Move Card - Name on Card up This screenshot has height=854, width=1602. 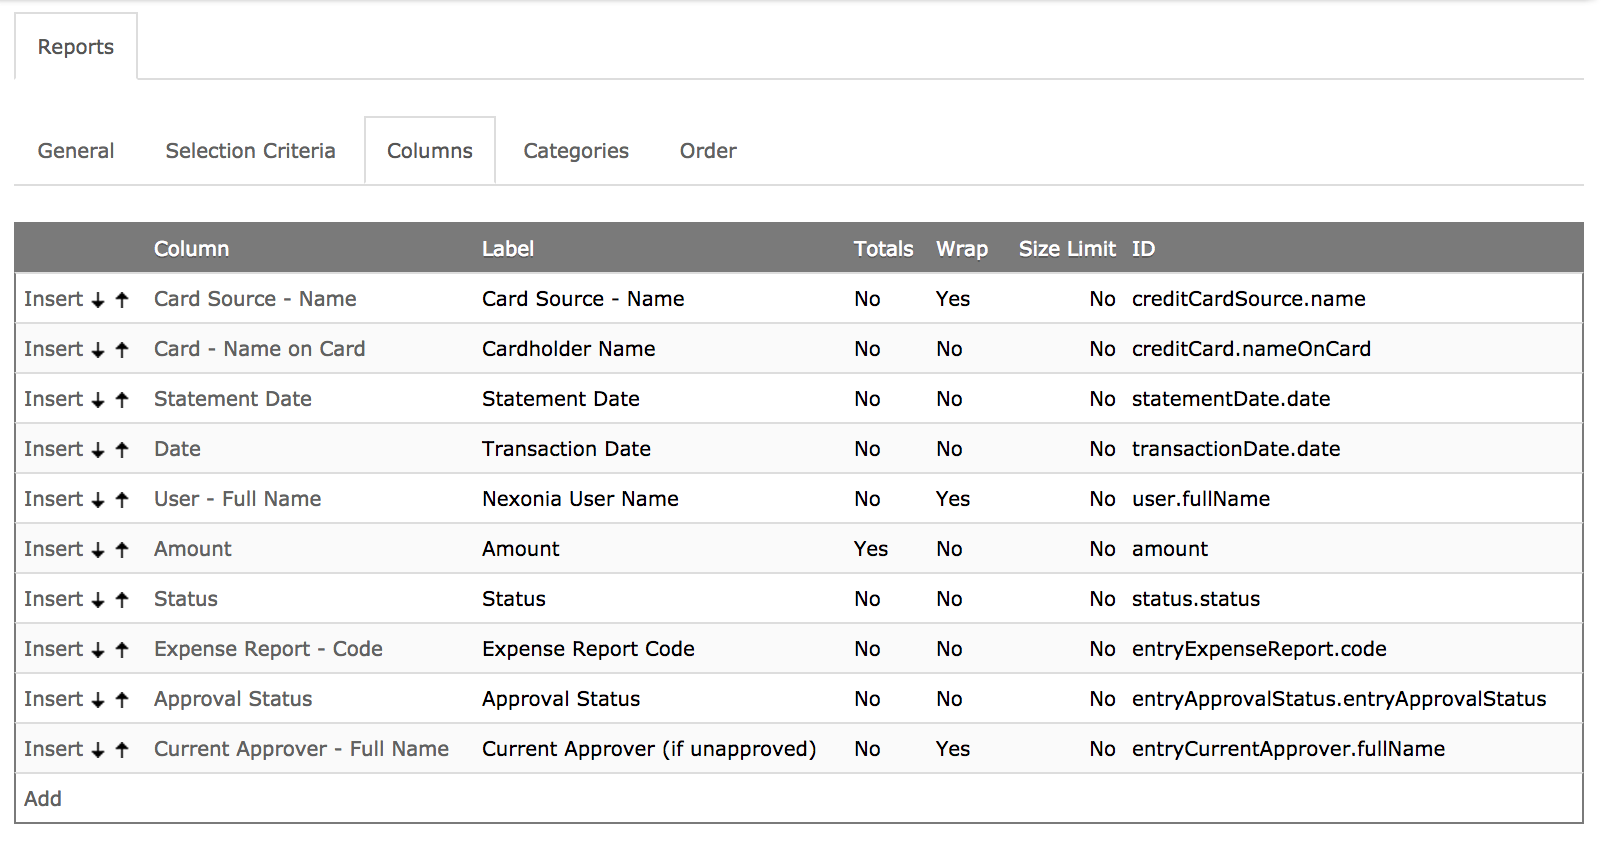coord(122,350)
